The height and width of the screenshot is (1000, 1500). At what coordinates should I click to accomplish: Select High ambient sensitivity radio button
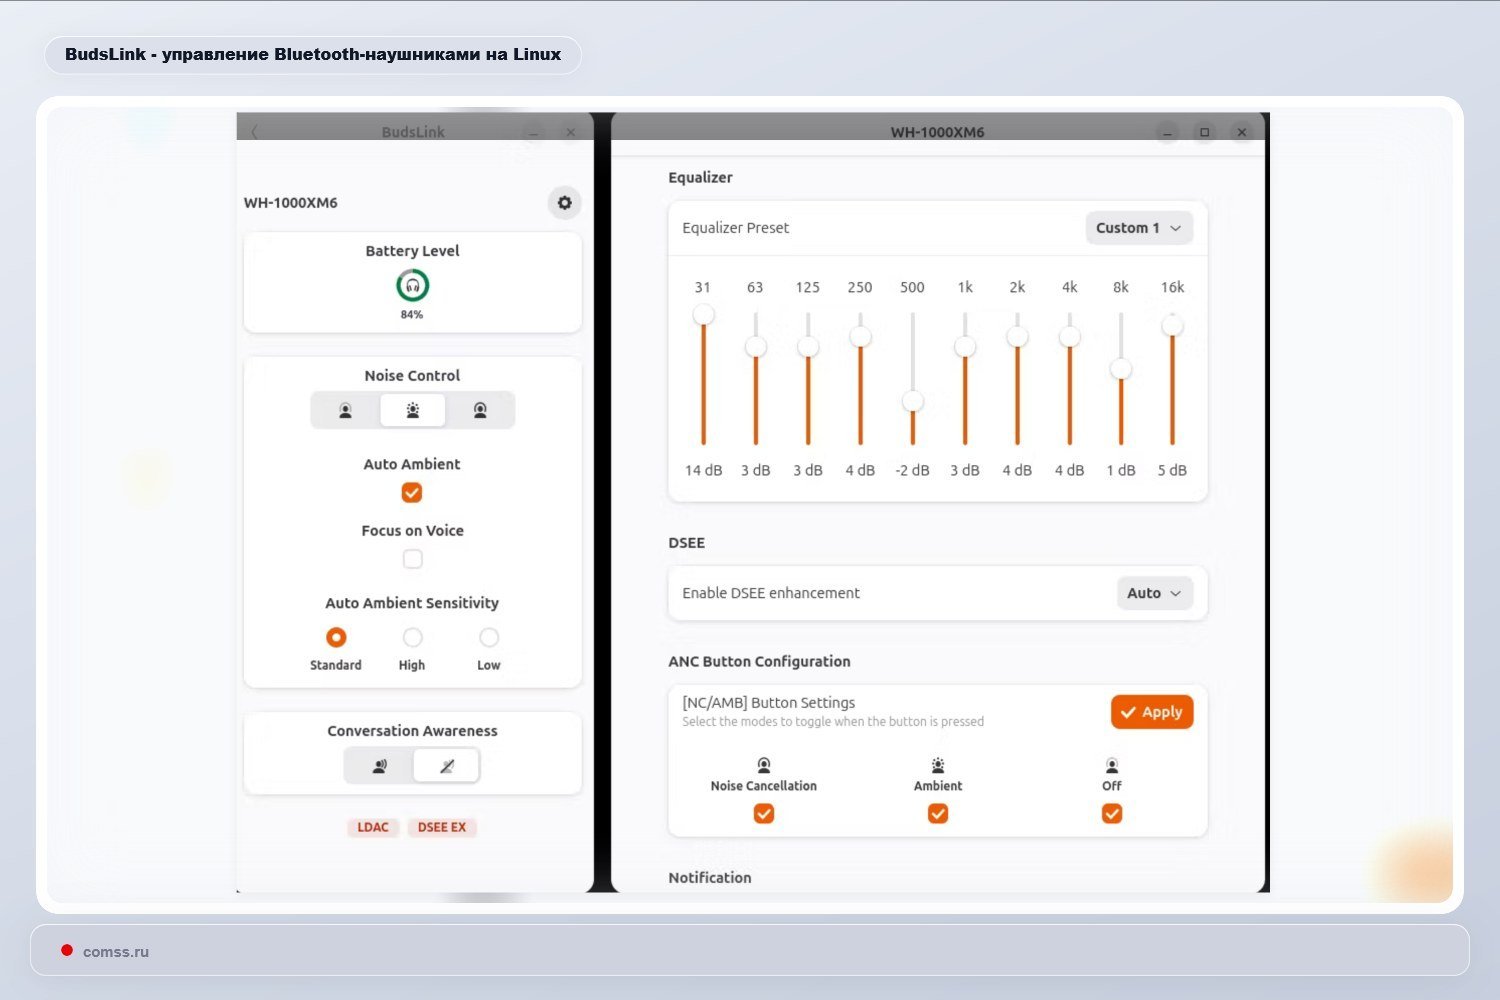[x=412, y=637]
